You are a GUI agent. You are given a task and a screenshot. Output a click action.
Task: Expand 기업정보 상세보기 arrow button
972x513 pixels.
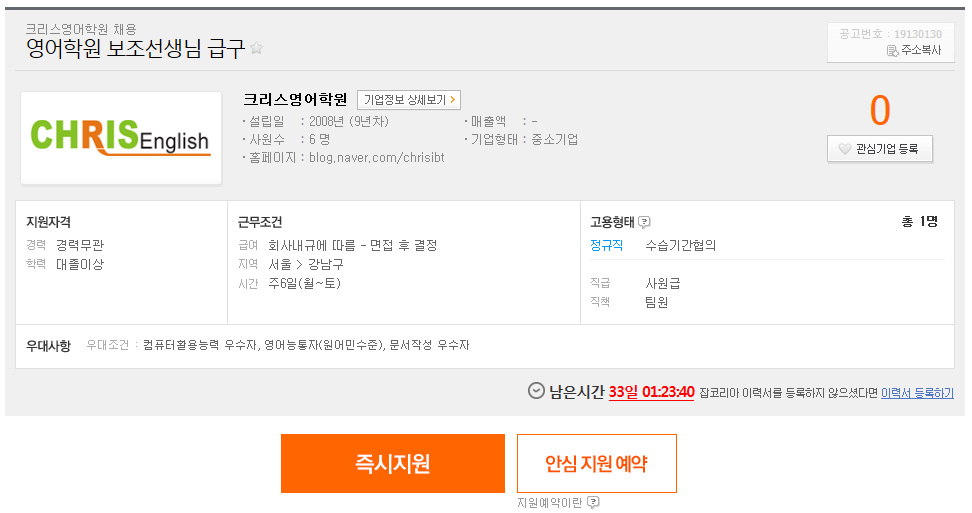(409, 100)
